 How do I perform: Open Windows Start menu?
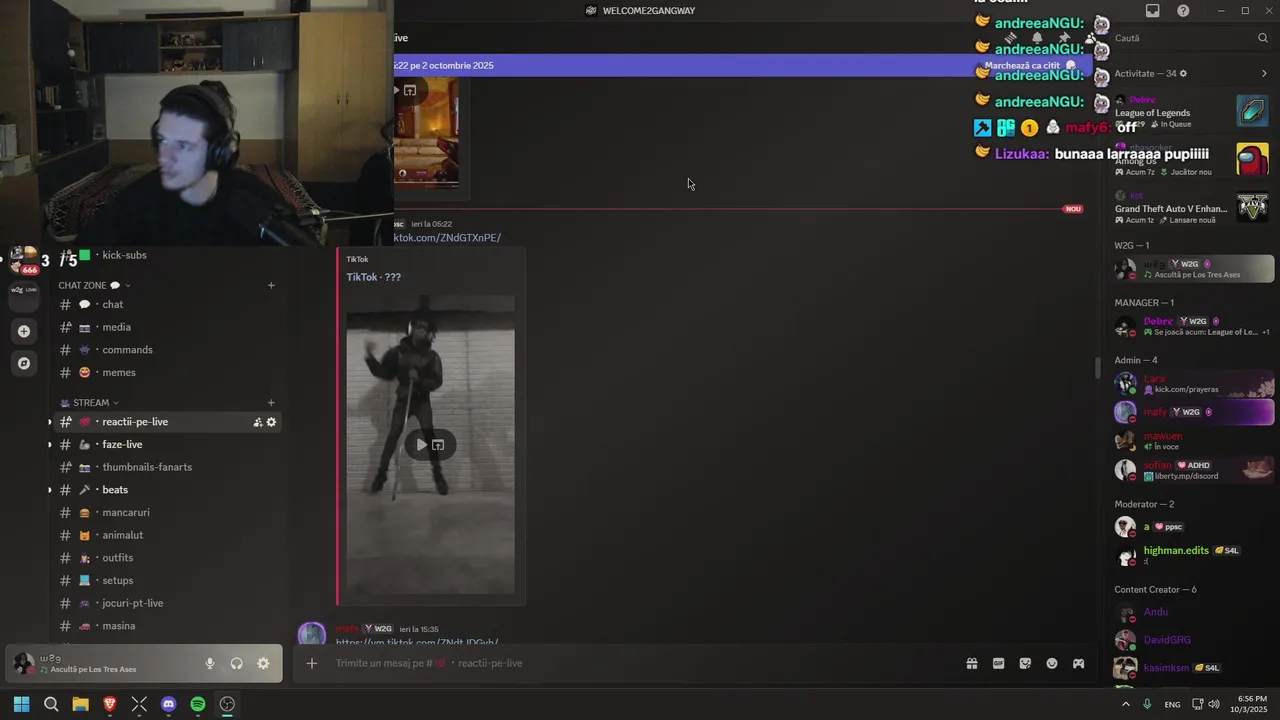[21, 704]
